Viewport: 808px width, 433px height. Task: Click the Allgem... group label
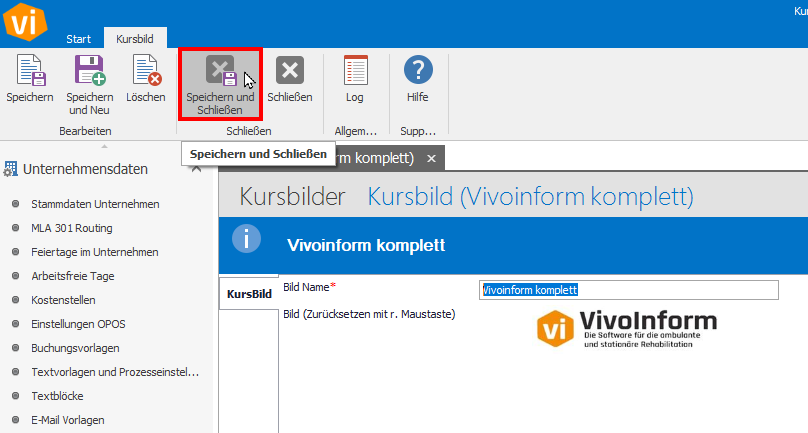click(356, 131)
